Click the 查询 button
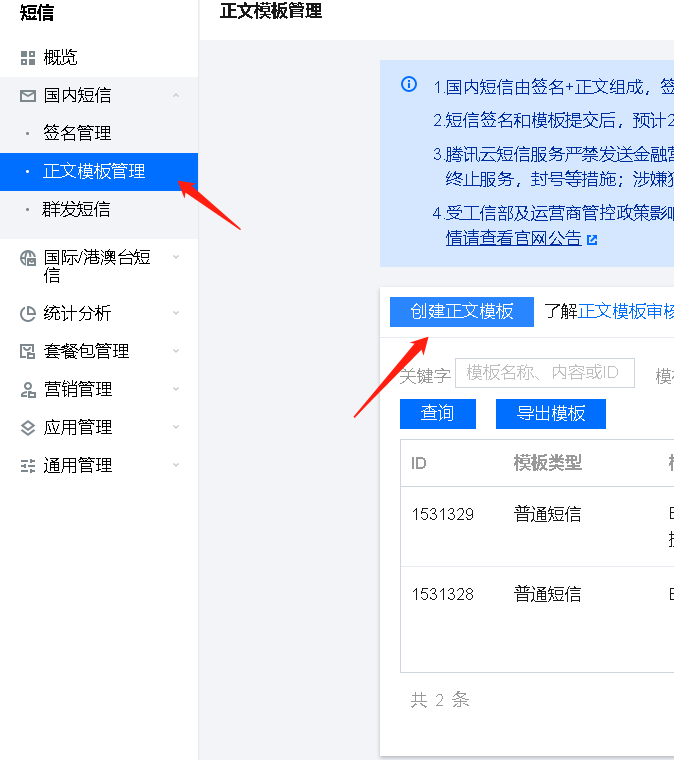This screenshot has width=674, height=760. click(438, 413)
